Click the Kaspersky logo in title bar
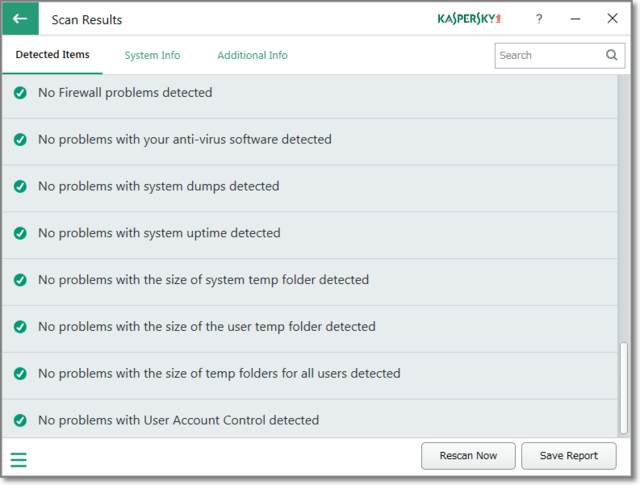This screenshot has height=485, width=640. (x=468, y=19)
